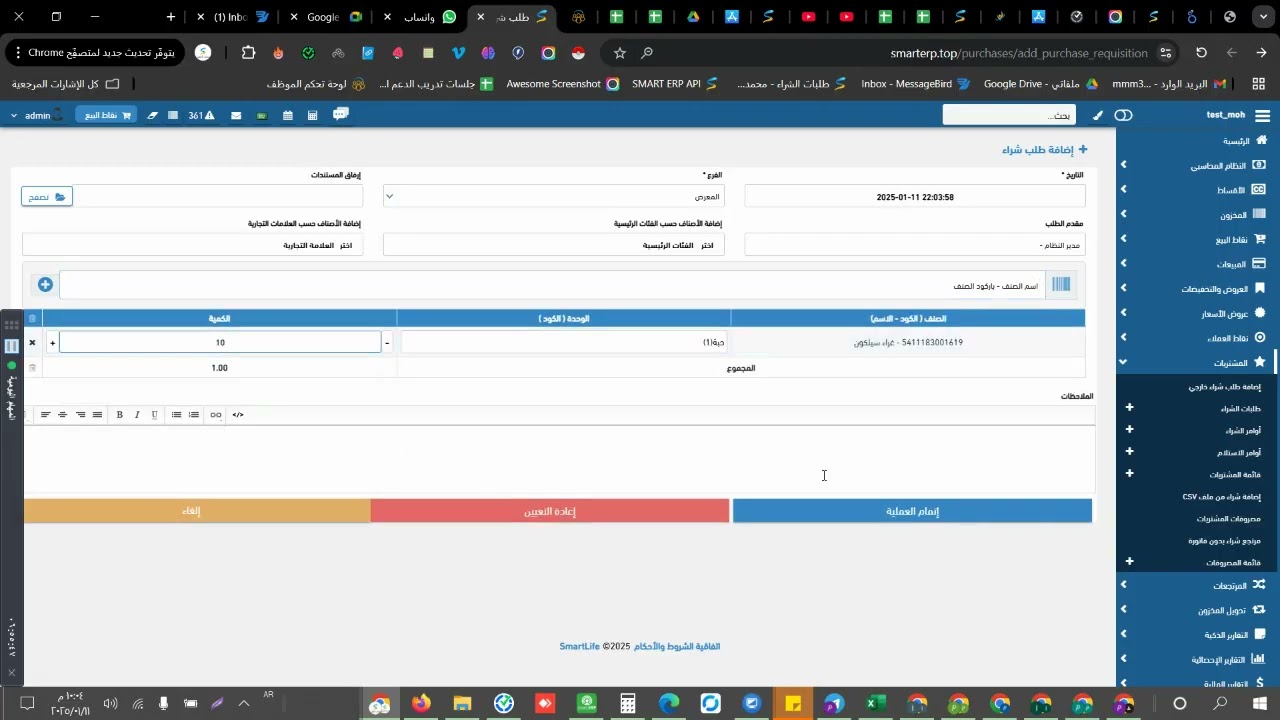Screen dimensions: 1280x720
Task: Open إضافة شراء من ملف CSV item
Action: [1222, 497]
